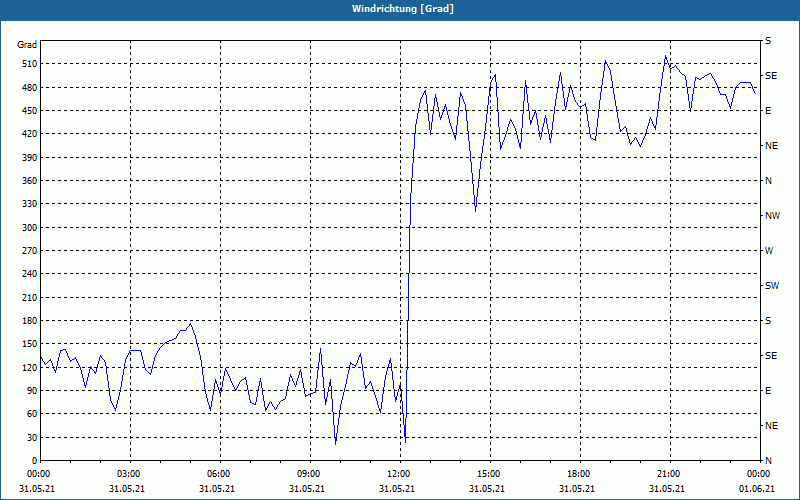This screenshot has height=500, width=800.
Task: Click the 18:00 time label
Action: point(581,473)
